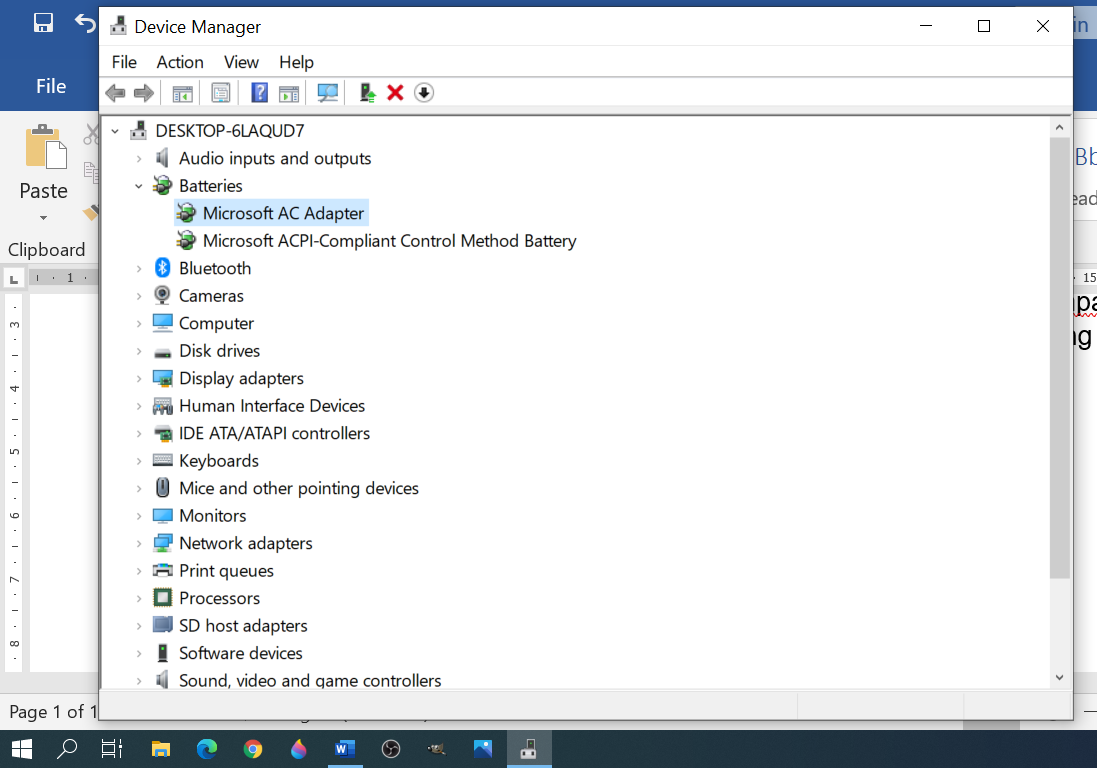Viewport: 1097px width, 768px height.
Task: Scan for hardware changes toolbar icon
Action: click(x=327, y=92)
